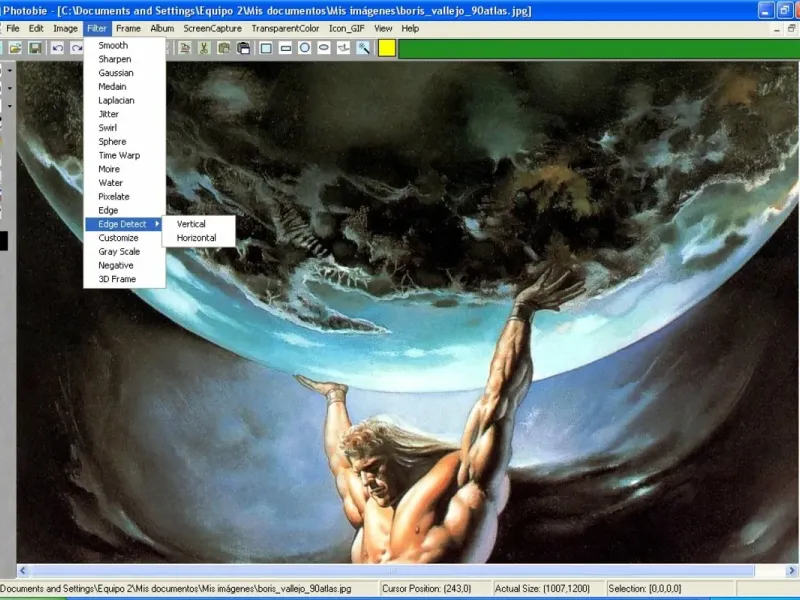This screenshot has width=800, height=600.
Task: Click the horizontal scrollbar thumb
Action: pyautogui.click(x=391, y=571)
